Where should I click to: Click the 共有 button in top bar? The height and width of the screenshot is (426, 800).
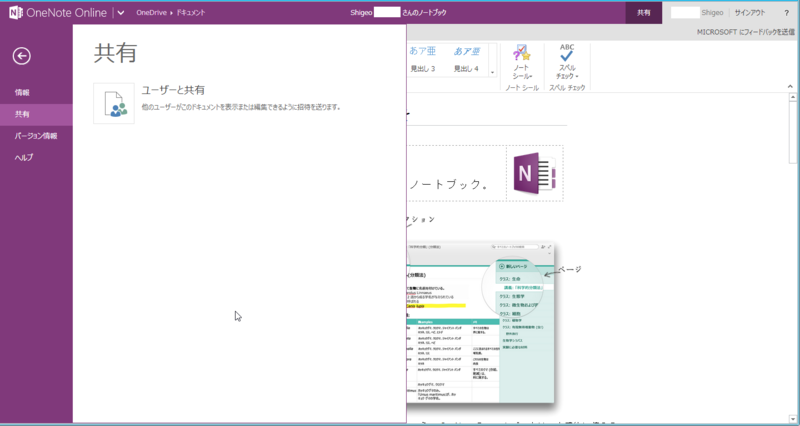pyautogui.click(x=644, y=13)
